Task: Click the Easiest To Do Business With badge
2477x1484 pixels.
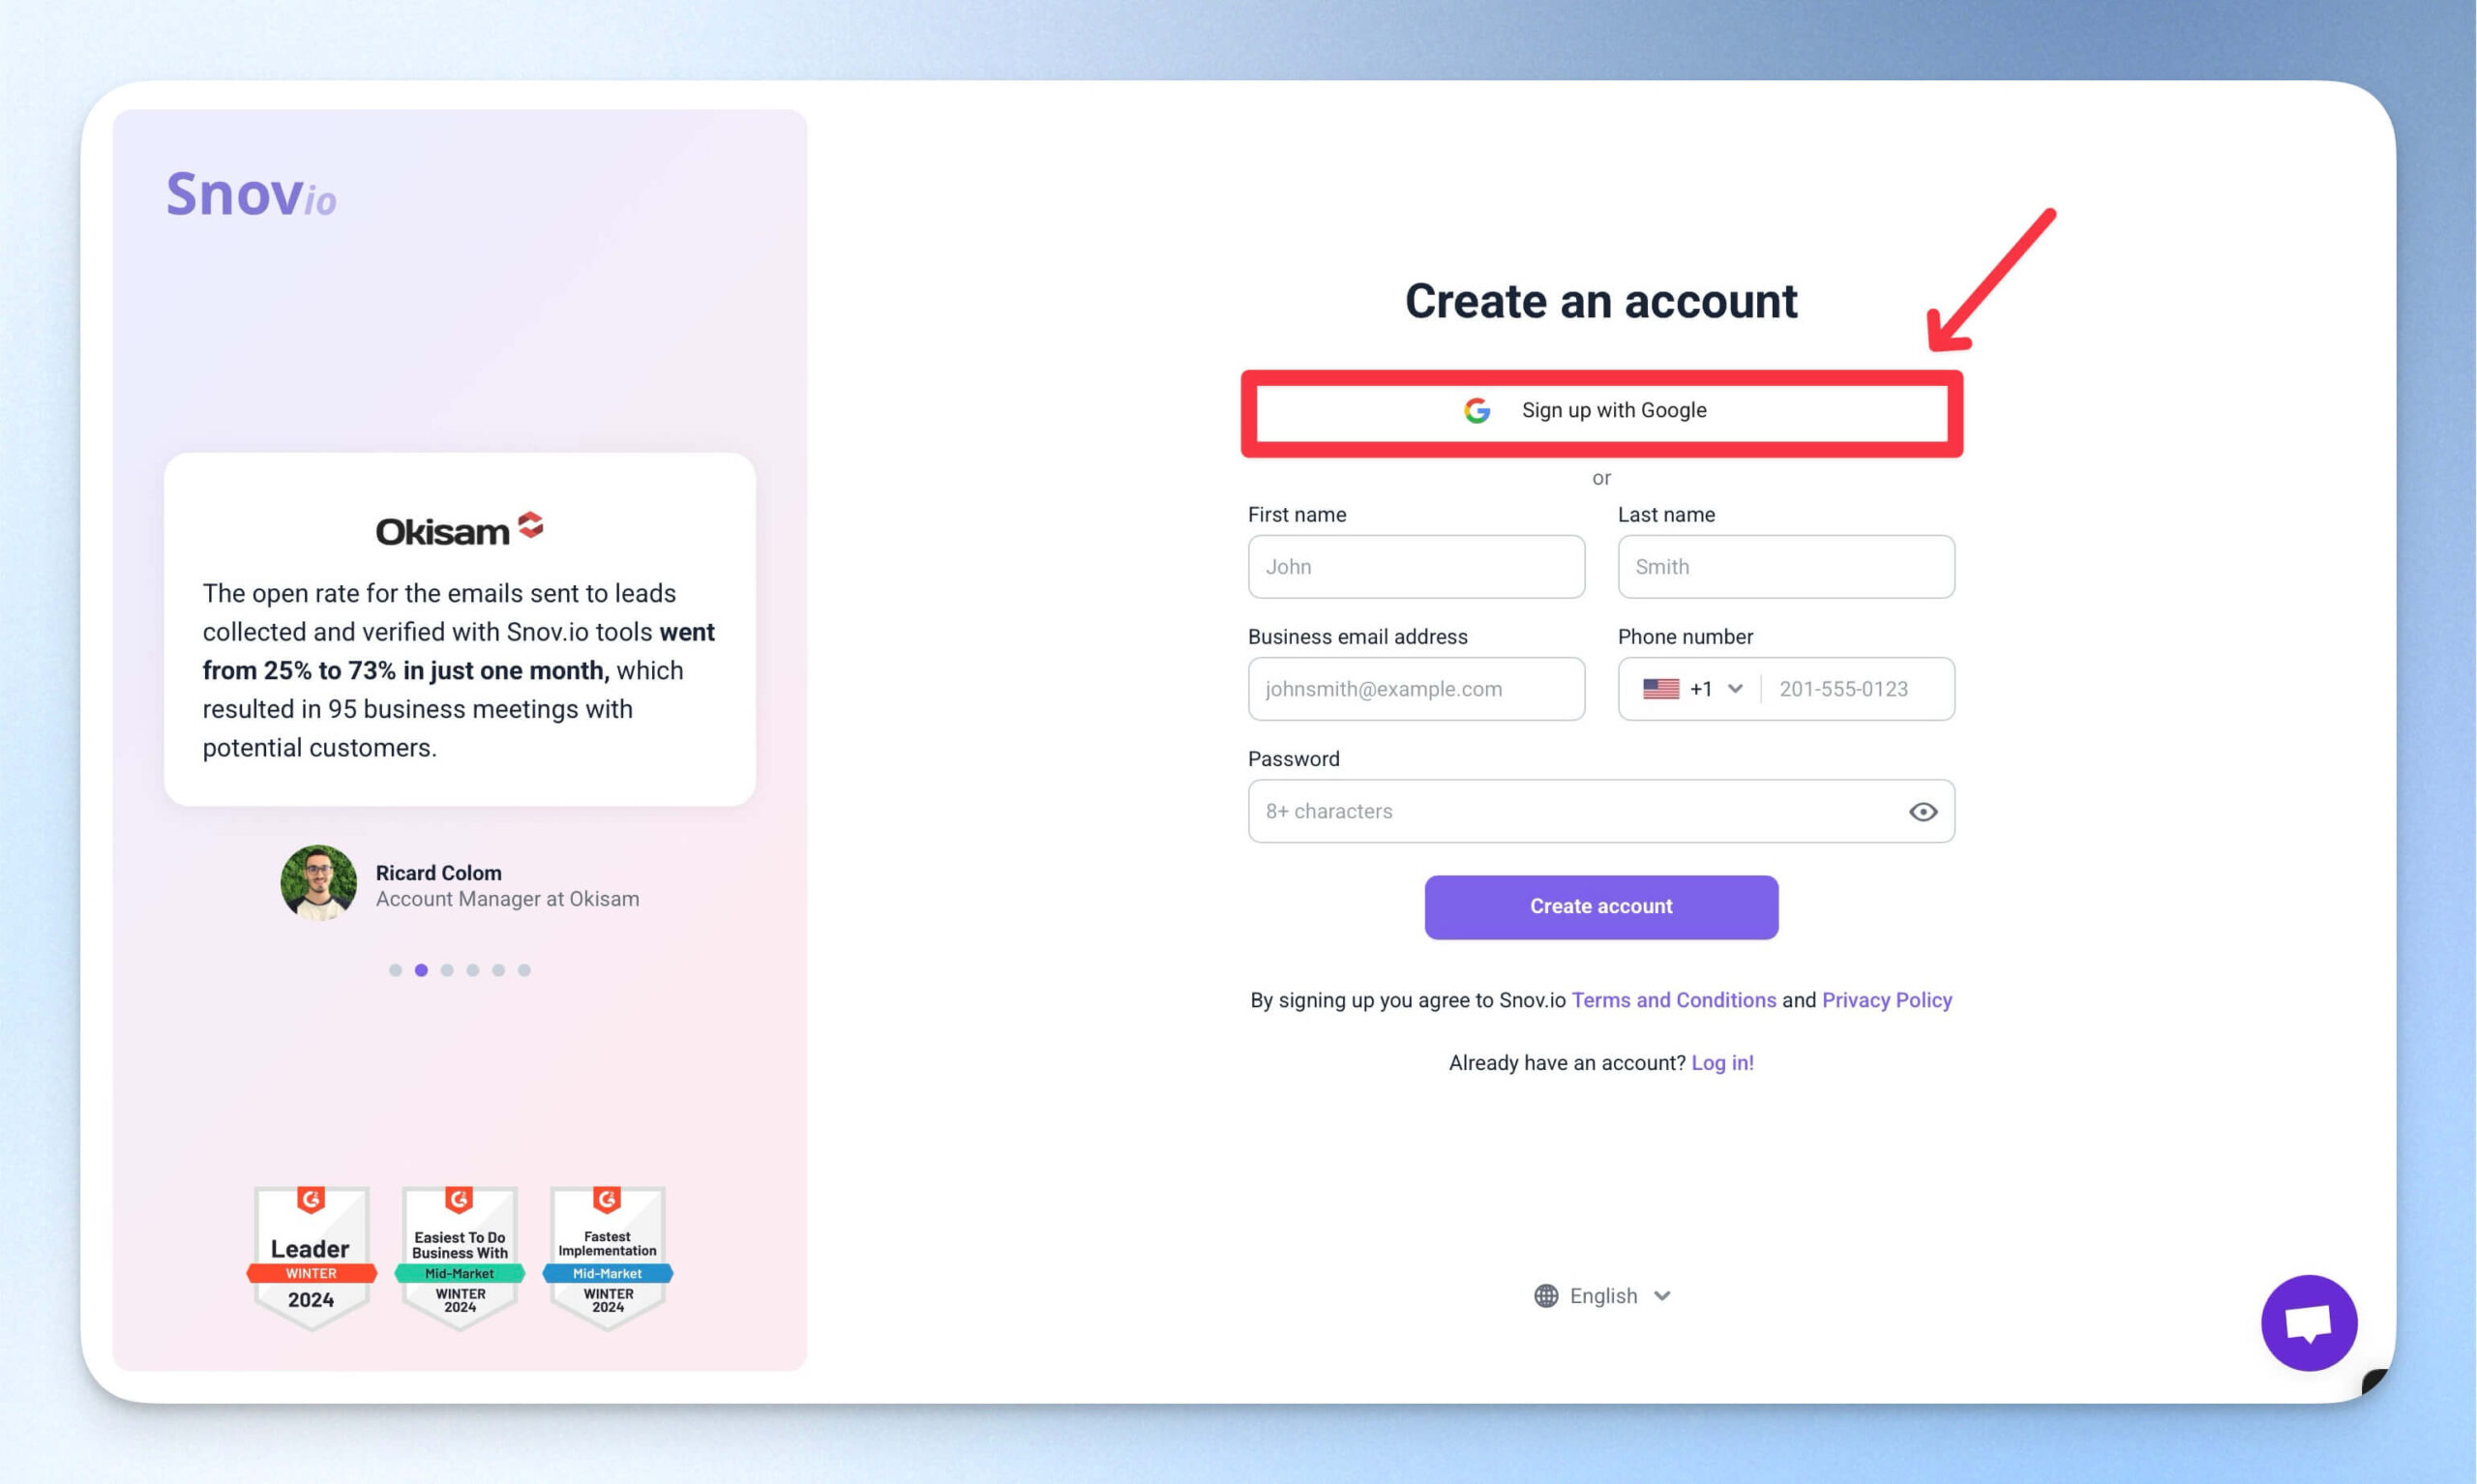Action: point(459,1258)
